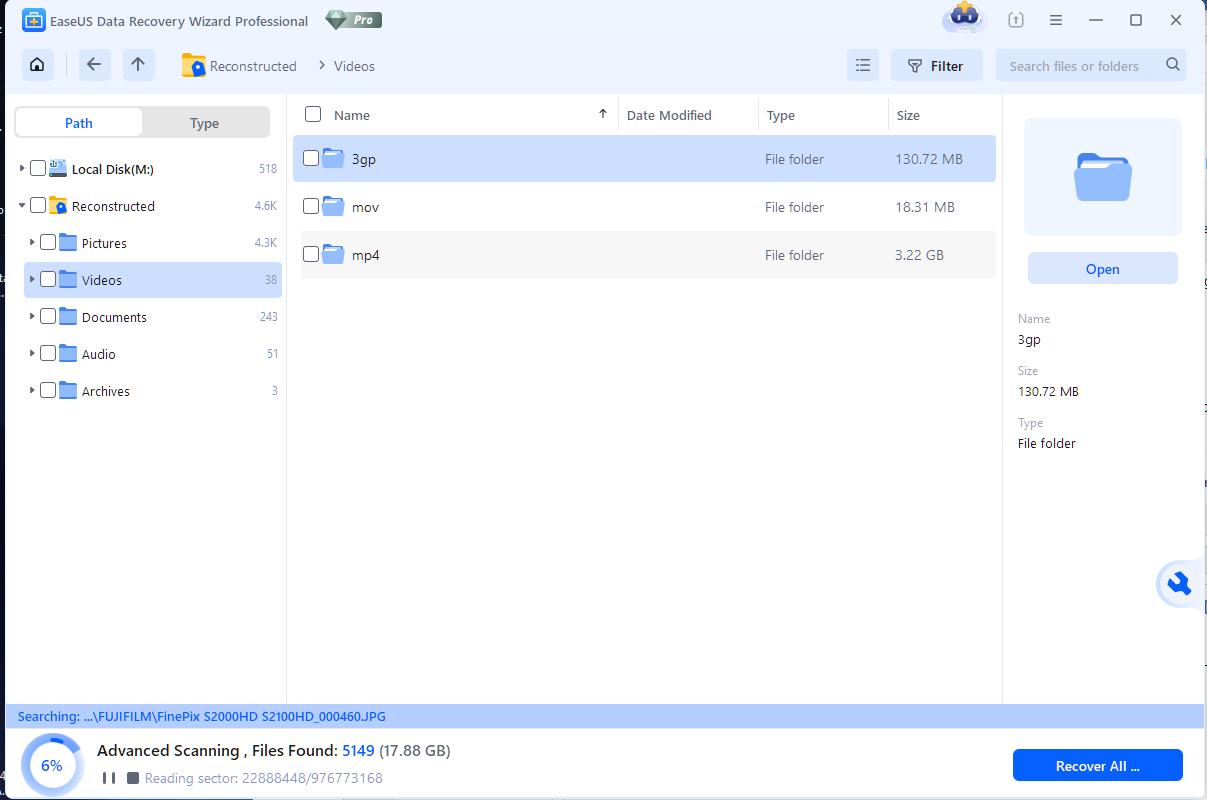Expand the Pictures tree node
Screen dimensions: 1207x800
(32, 243)
